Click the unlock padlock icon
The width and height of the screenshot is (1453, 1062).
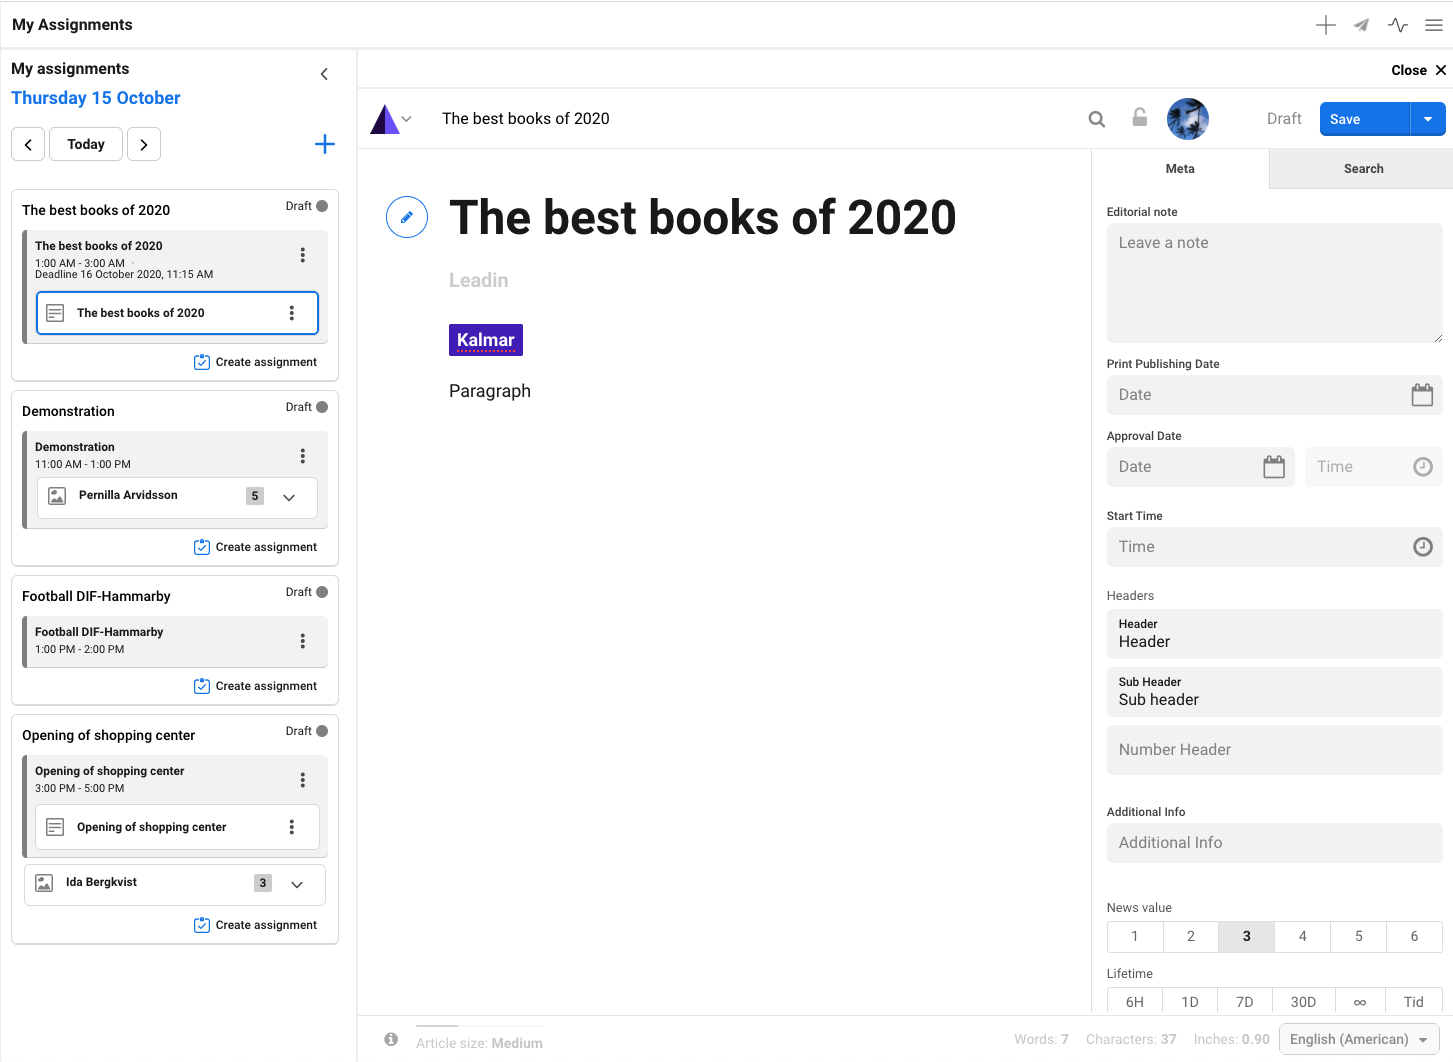tap(1139, 118)
